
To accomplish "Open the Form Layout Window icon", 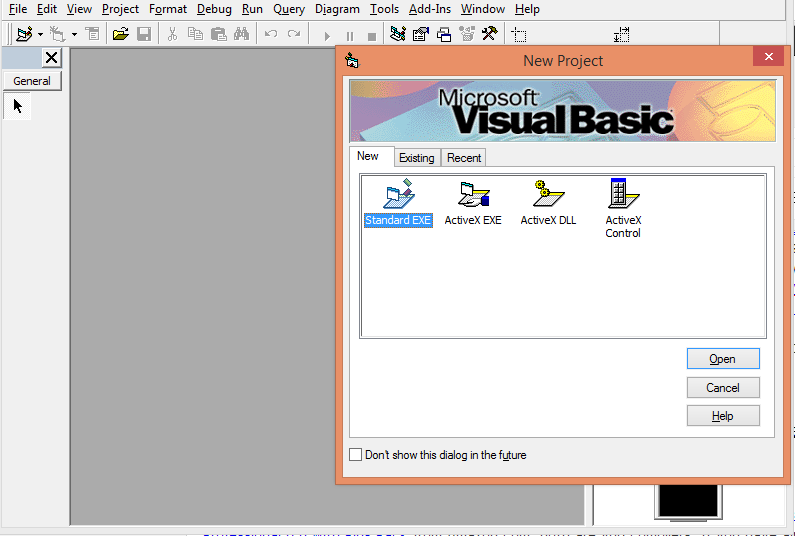I will 444,34.
